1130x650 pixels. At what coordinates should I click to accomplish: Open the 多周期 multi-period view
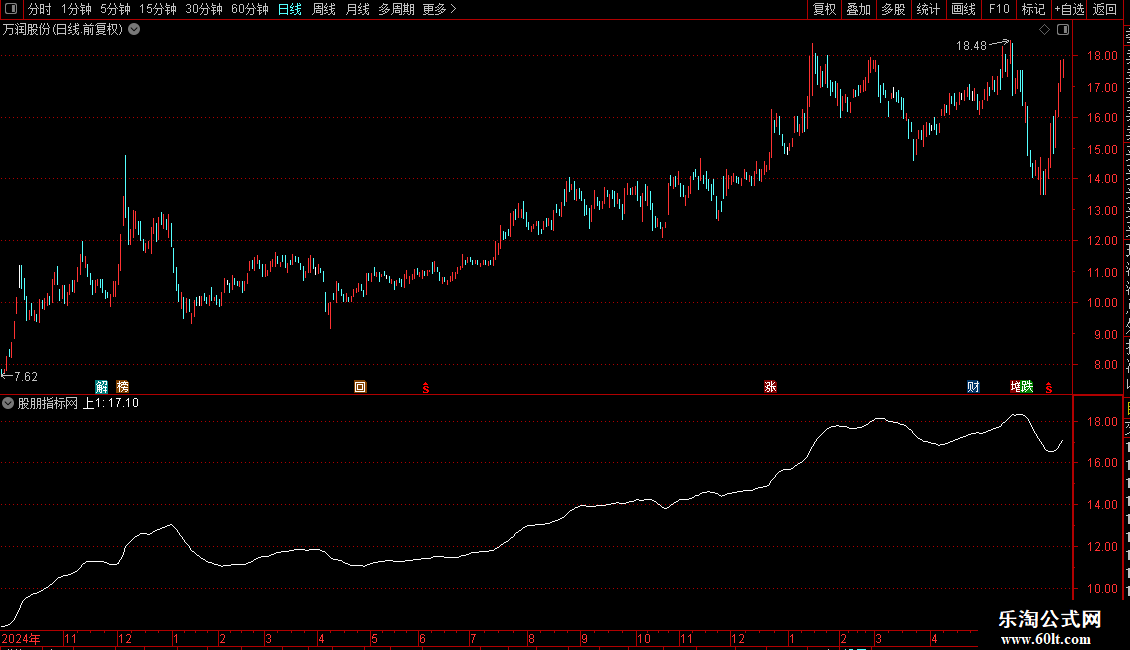click(396, 9)
